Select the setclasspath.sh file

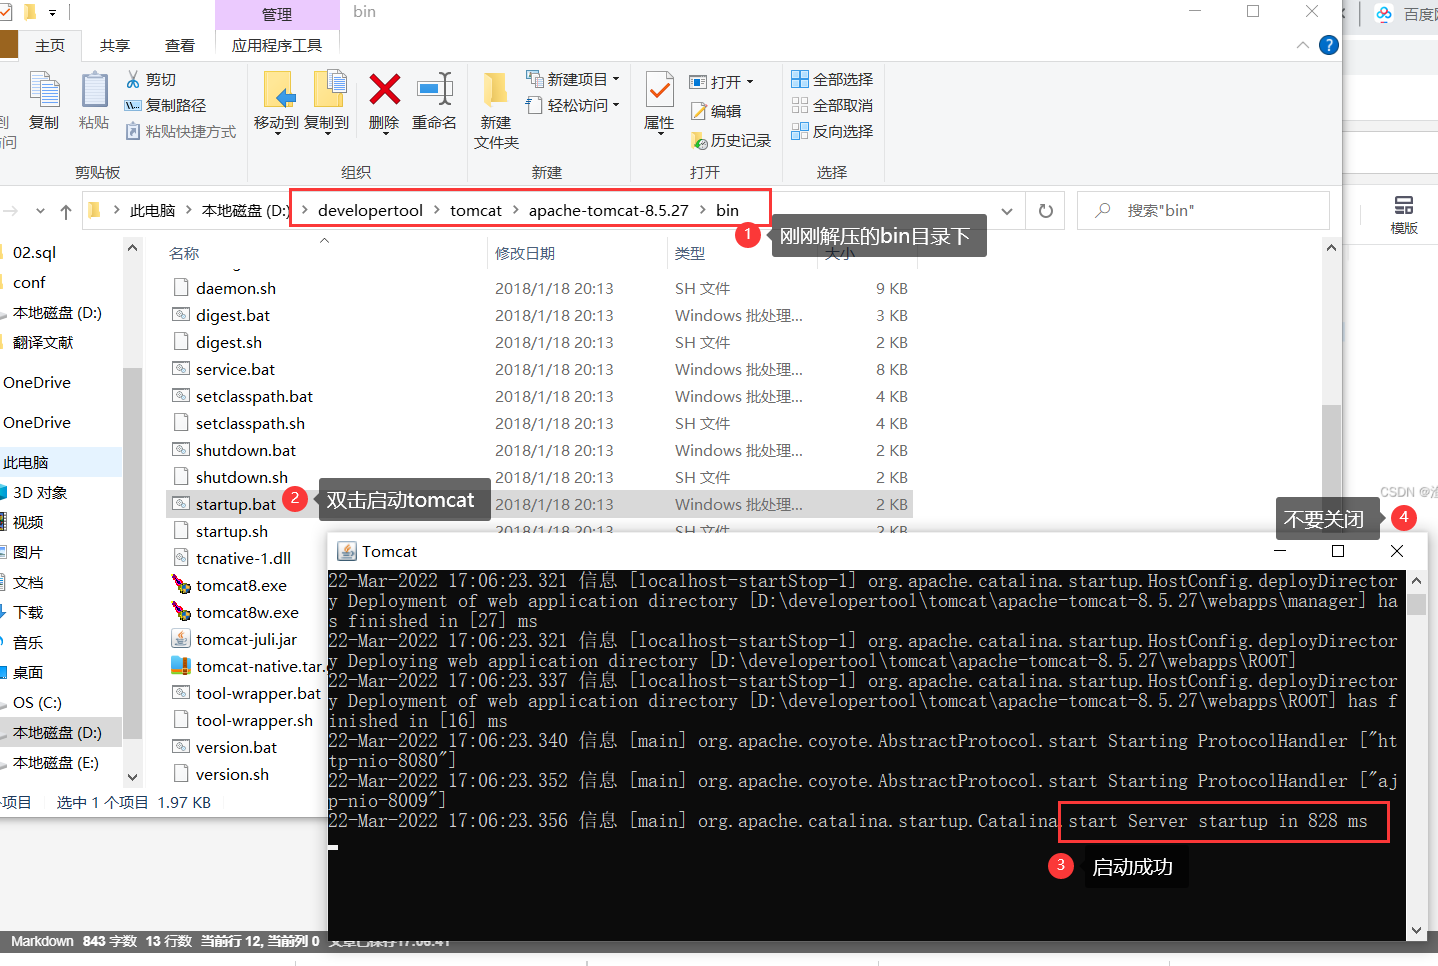click(x=250, y=423)
